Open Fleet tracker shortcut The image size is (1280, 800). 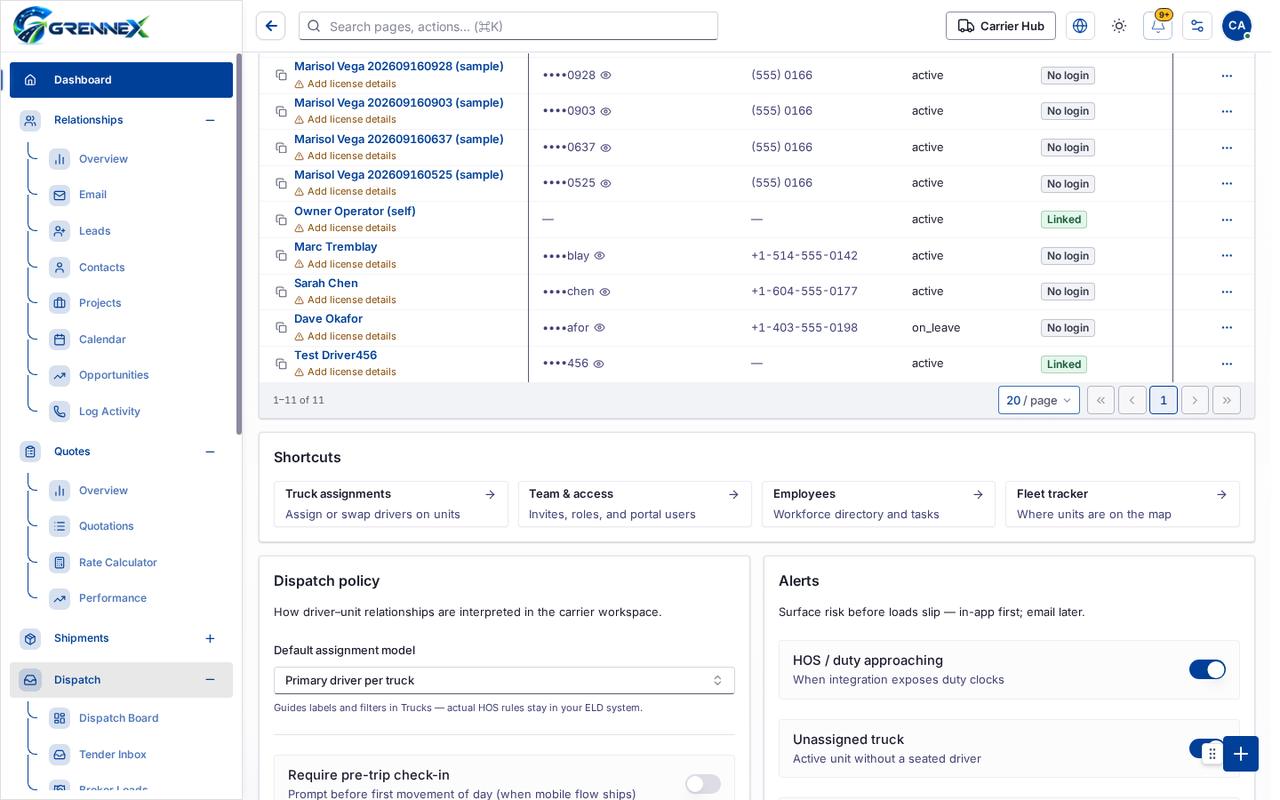[1122, 504]
